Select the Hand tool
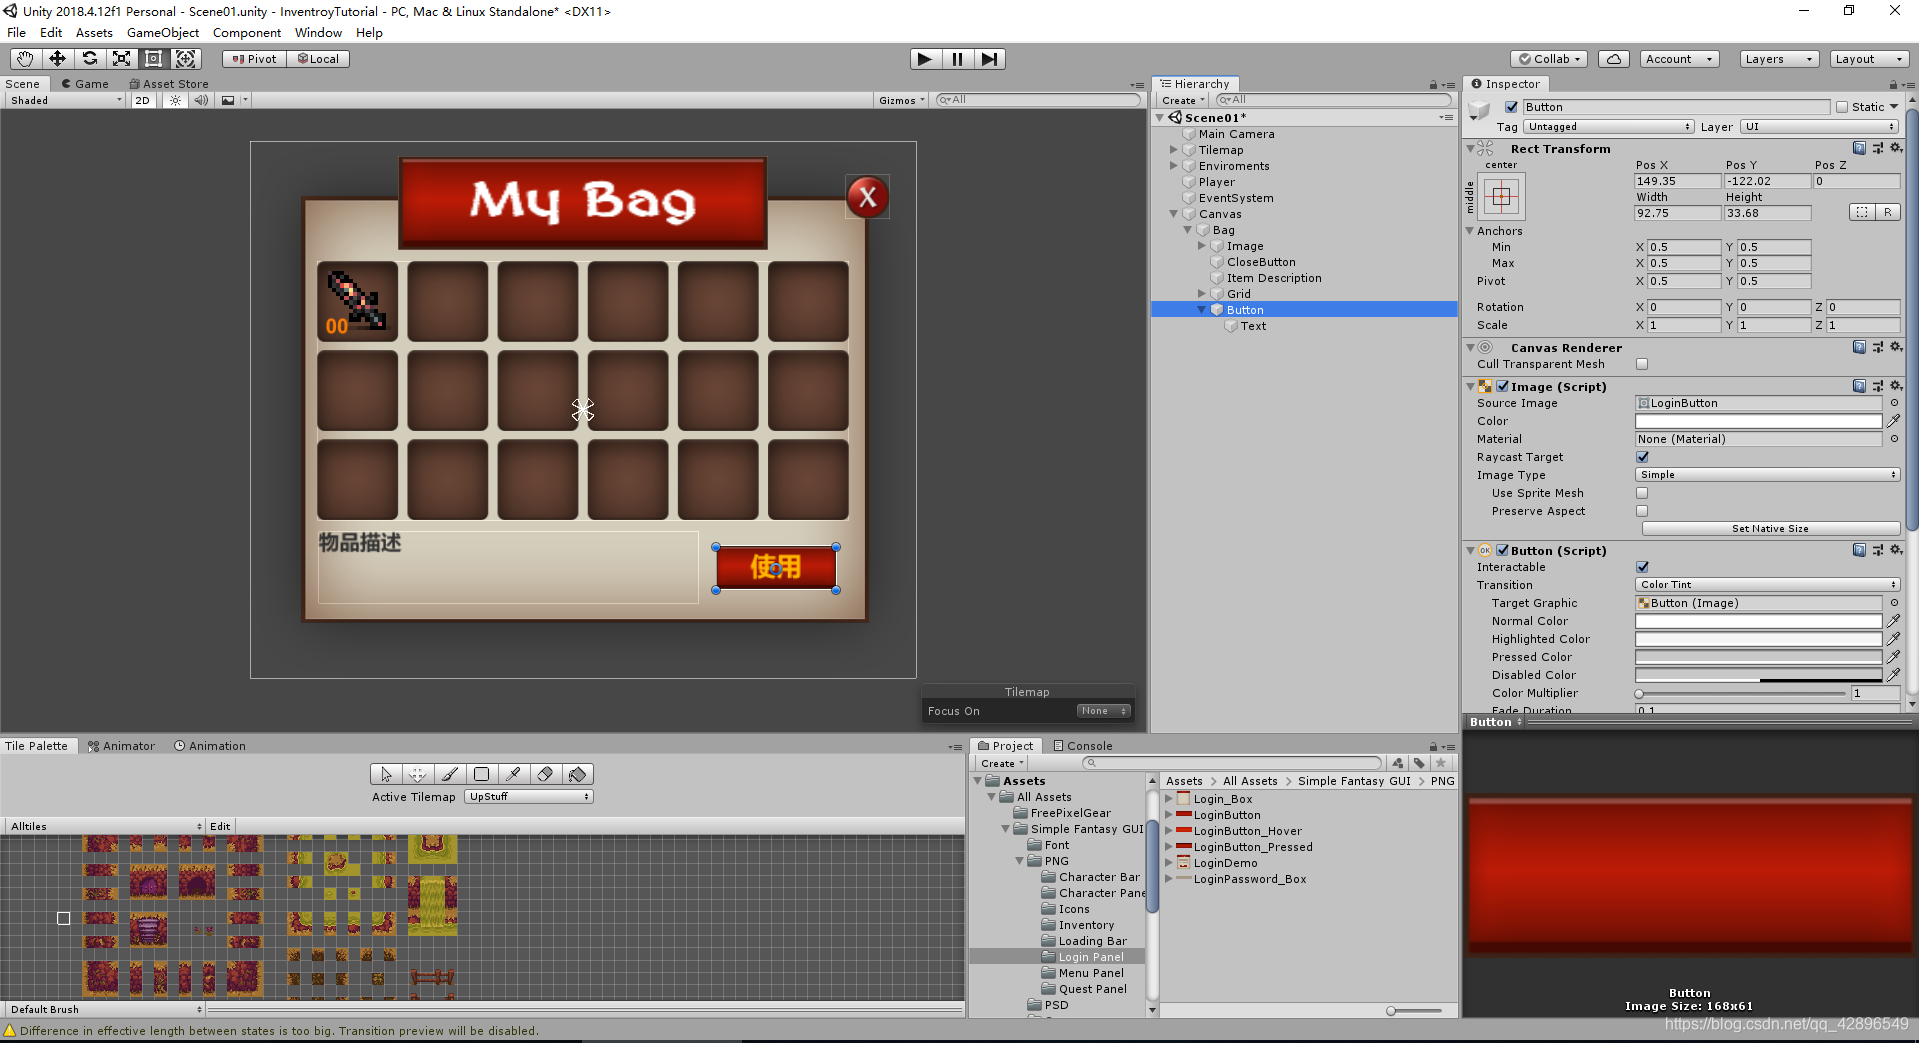This screenshot has width=1919, height=1043. pyautogui.click(x=24, y=58)
